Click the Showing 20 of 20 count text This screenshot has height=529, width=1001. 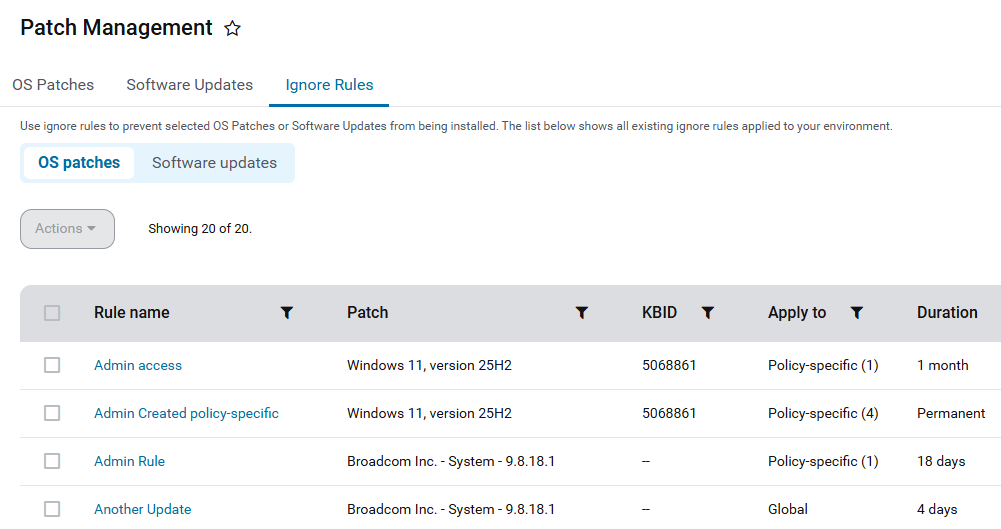pos(200,228)
